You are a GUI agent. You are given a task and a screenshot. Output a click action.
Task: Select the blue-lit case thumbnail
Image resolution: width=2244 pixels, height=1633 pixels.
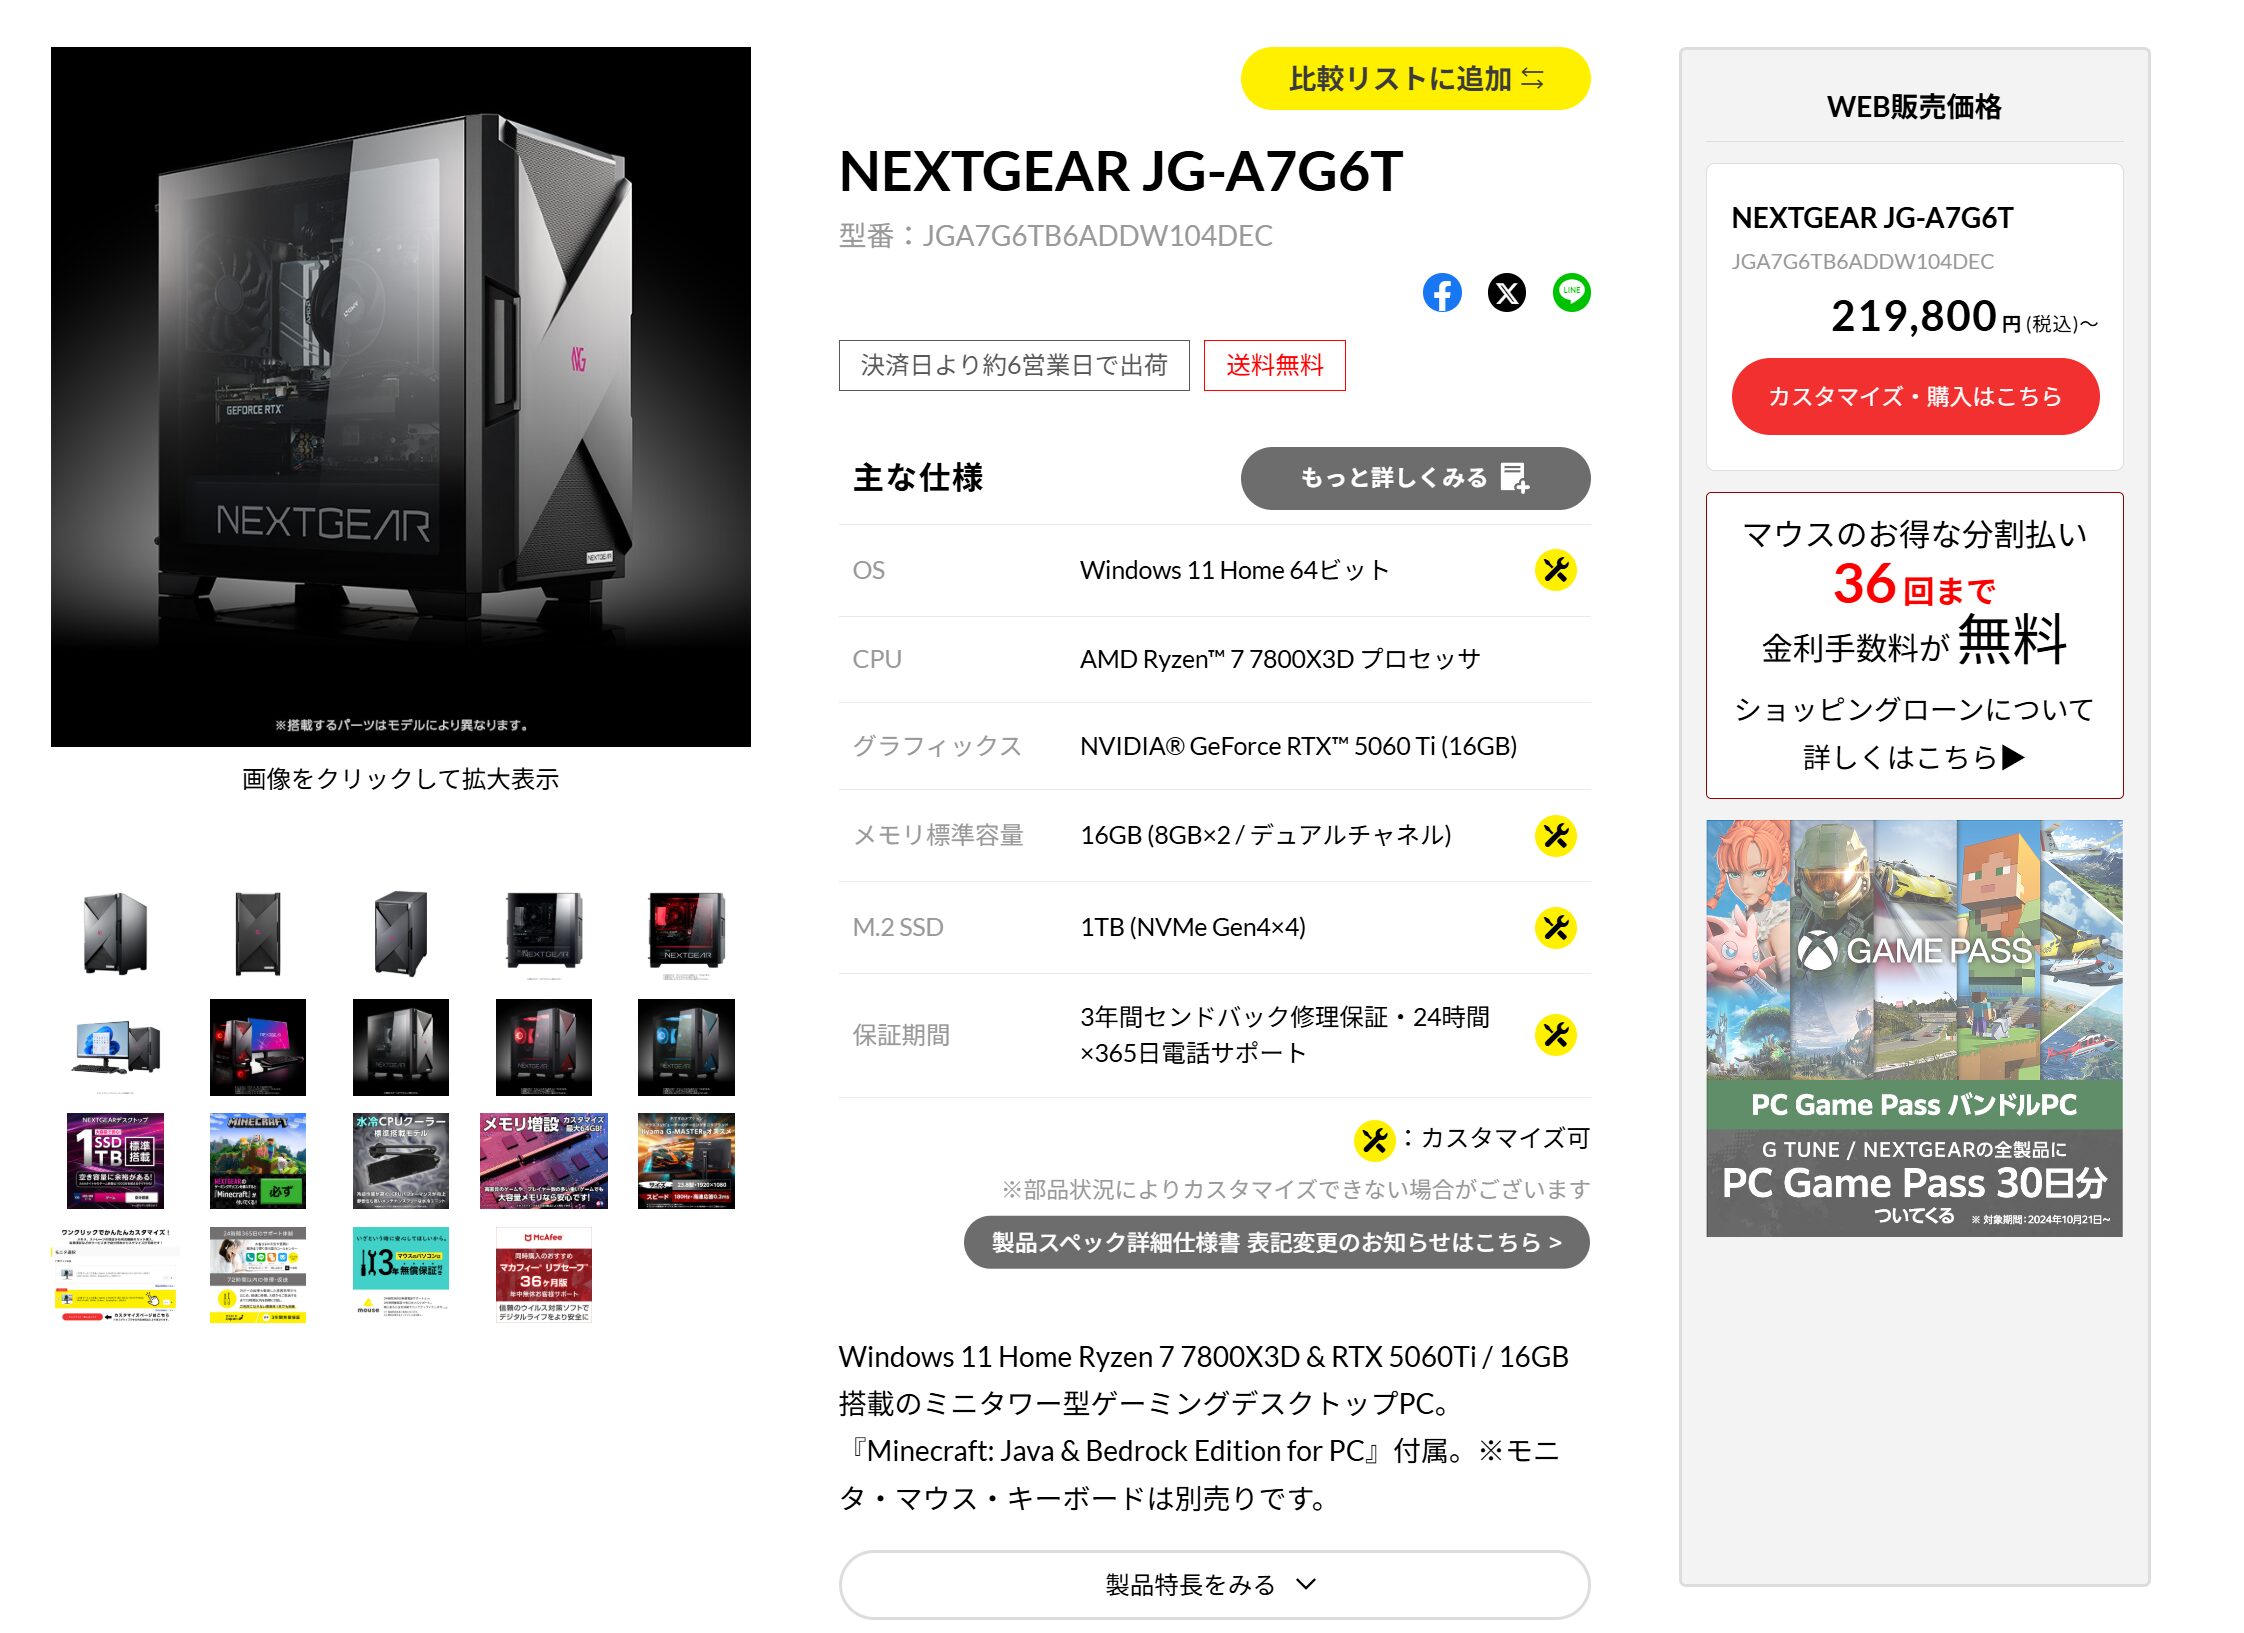[x=686, y=1047]
